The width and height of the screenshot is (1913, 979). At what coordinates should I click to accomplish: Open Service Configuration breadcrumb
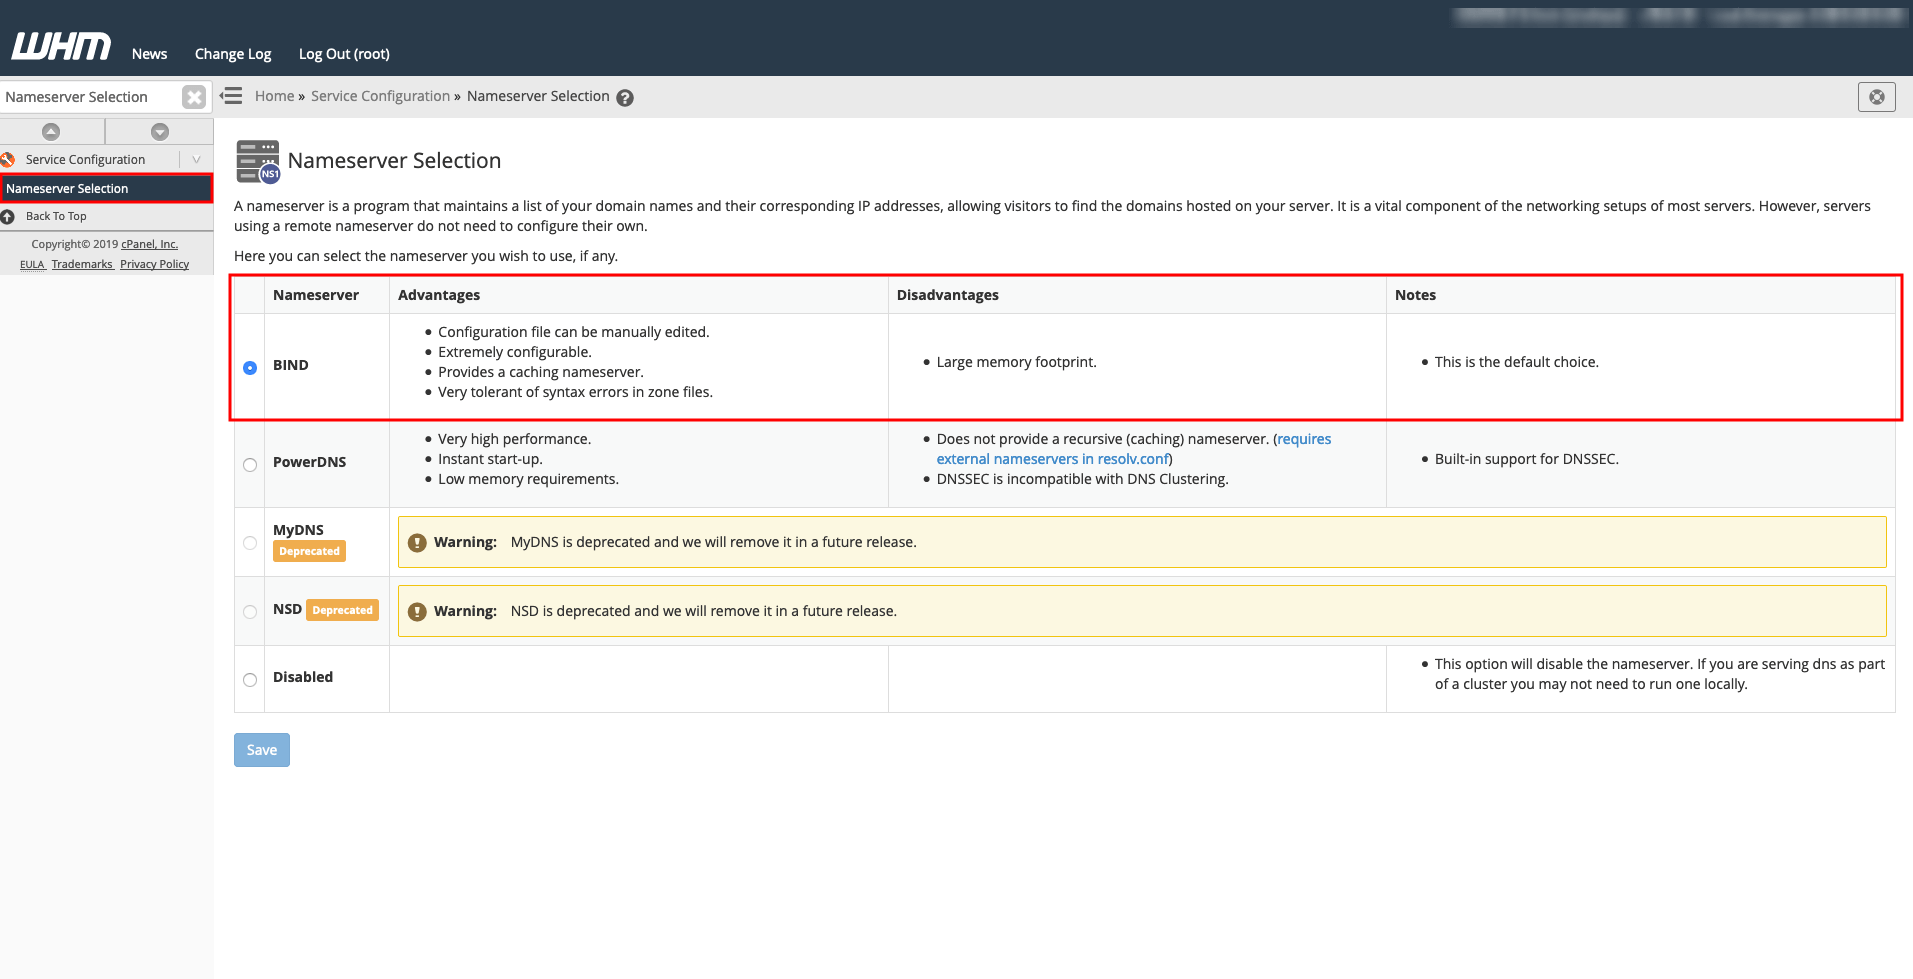tap(380, 96)
